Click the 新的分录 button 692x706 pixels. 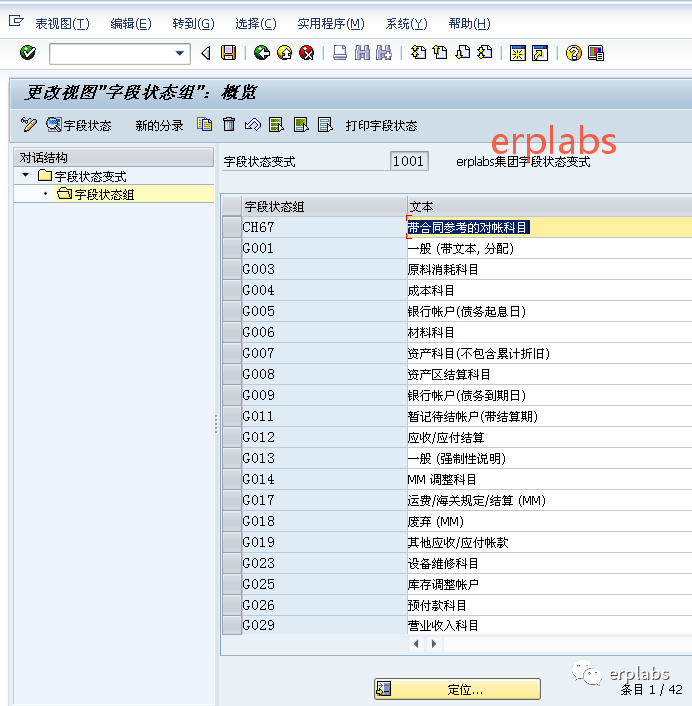(x=159, y=126)
